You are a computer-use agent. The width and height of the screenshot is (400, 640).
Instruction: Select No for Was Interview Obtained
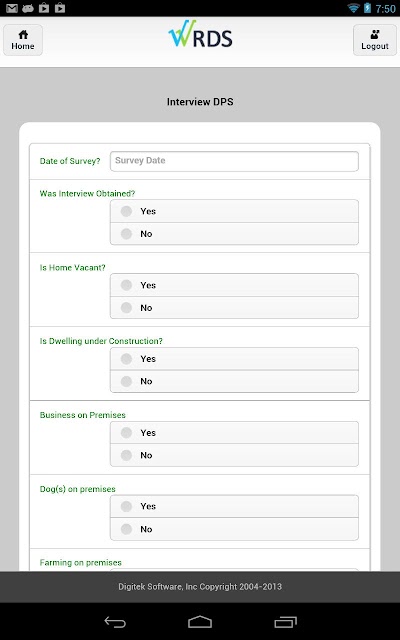[x=234, y=234]
